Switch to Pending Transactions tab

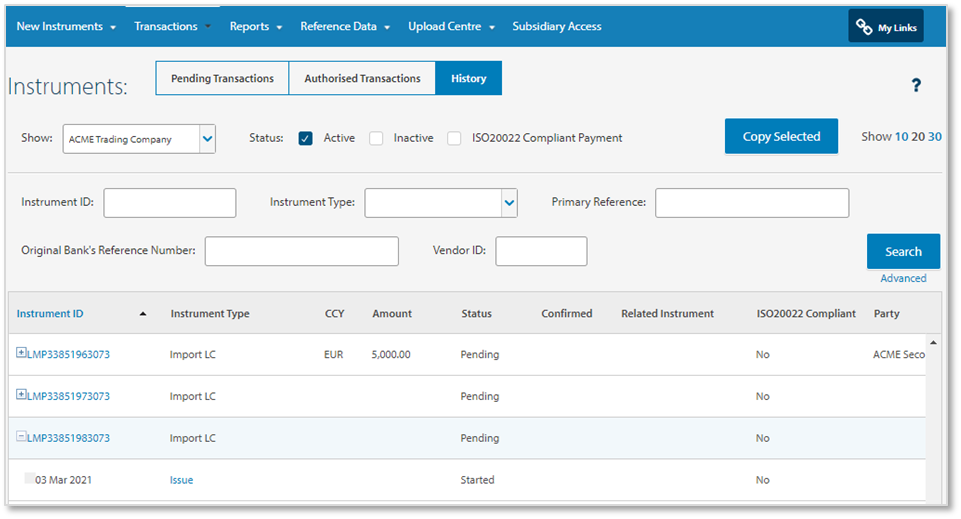click(x=222, y=79)
